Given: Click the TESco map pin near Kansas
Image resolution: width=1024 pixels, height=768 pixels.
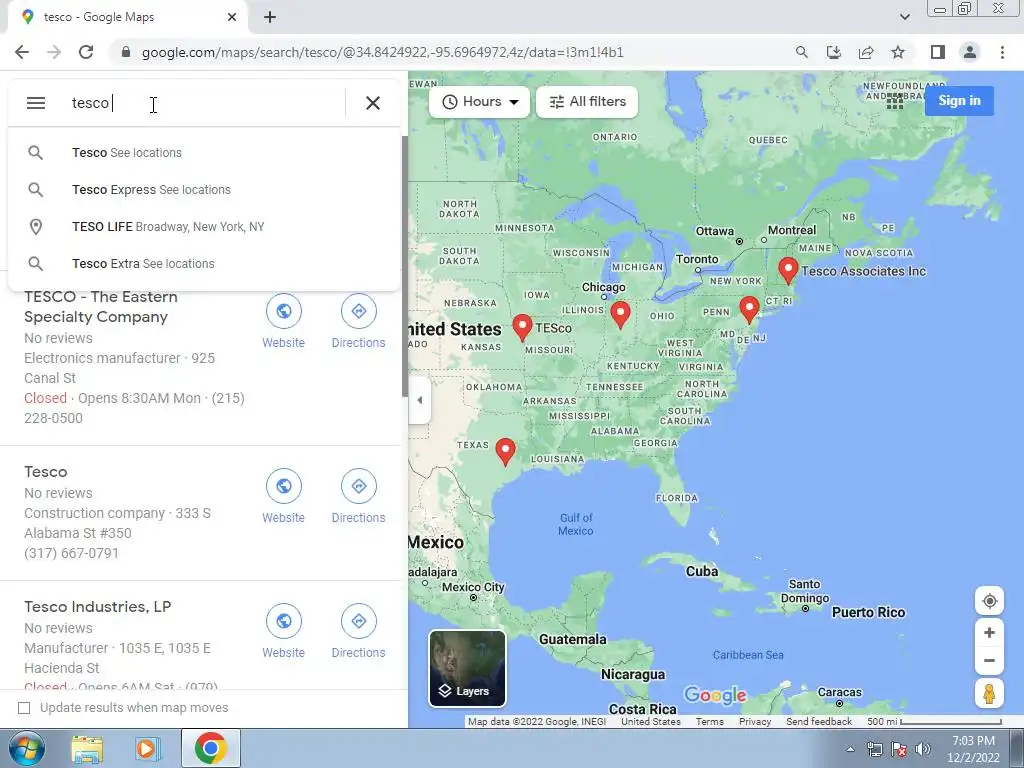Looking at the screenshot, I should click(x=522, y=327).
